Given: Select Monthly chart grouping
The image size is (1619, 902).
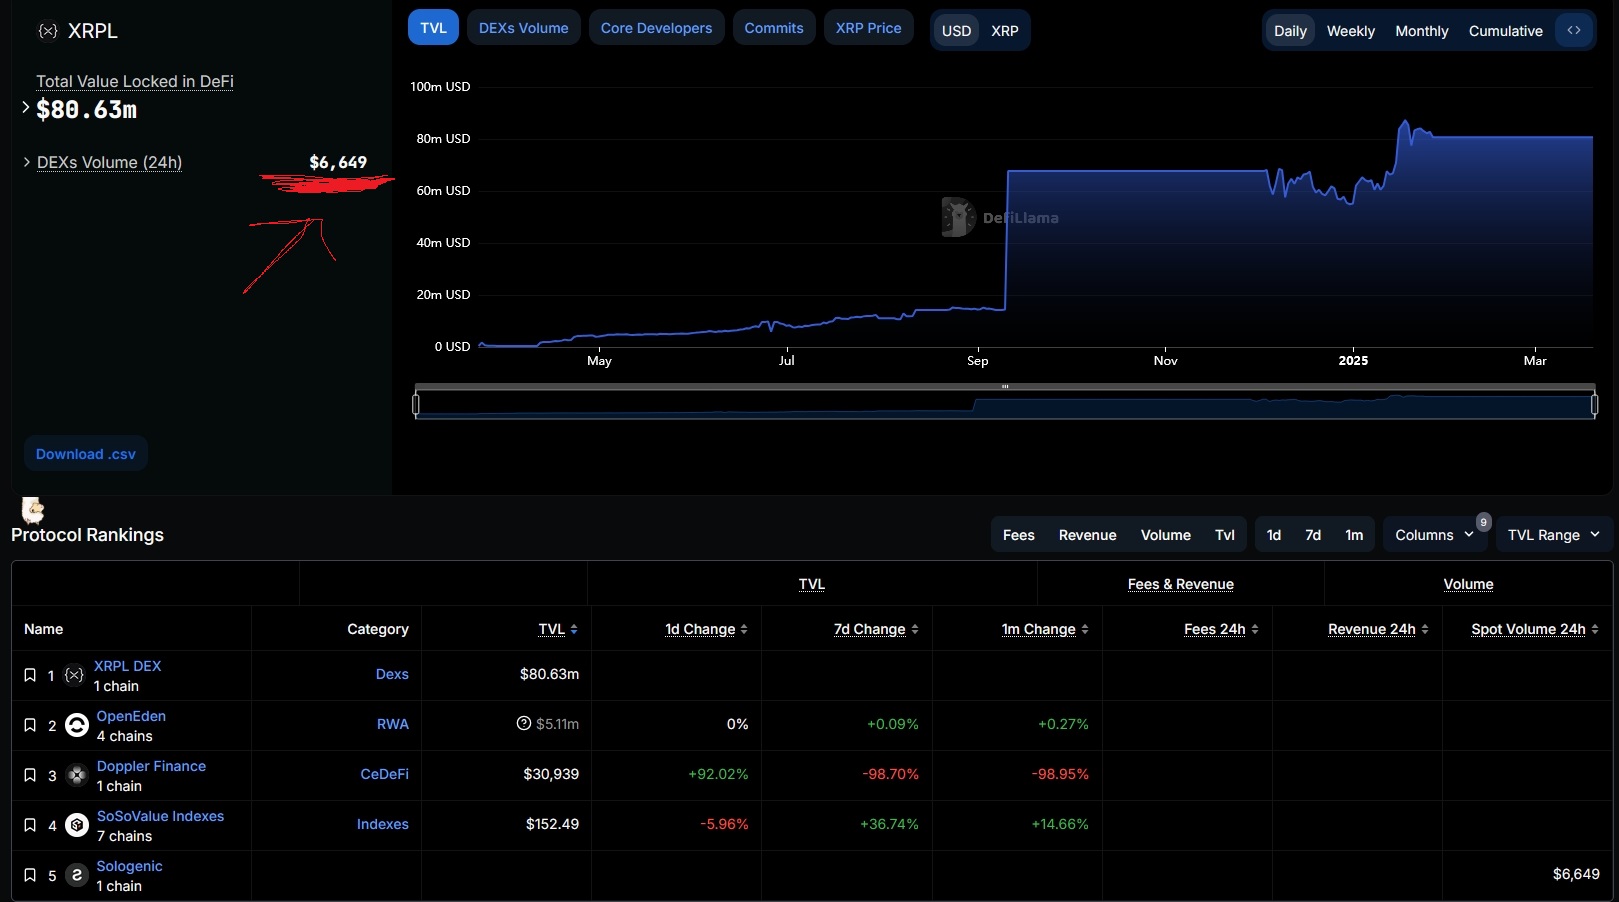Looking at the screenshot, I should tap(1421, 31).
